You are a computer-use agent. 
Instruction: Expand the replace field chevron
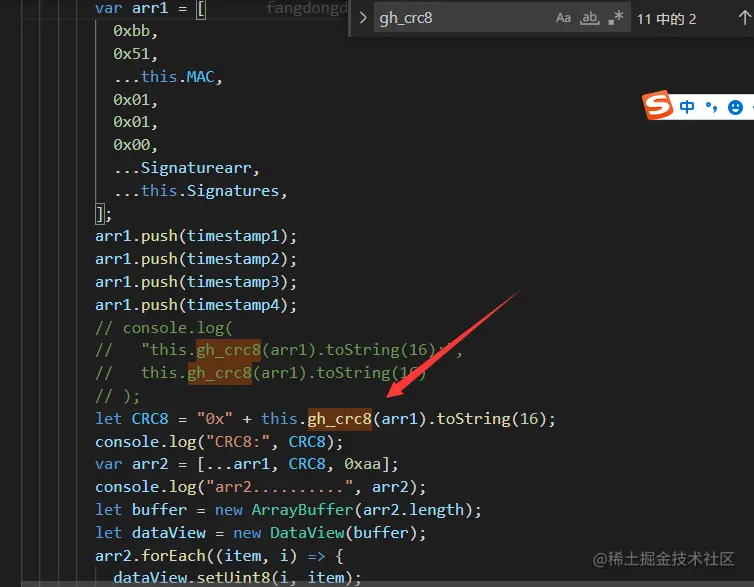(363, 18)
